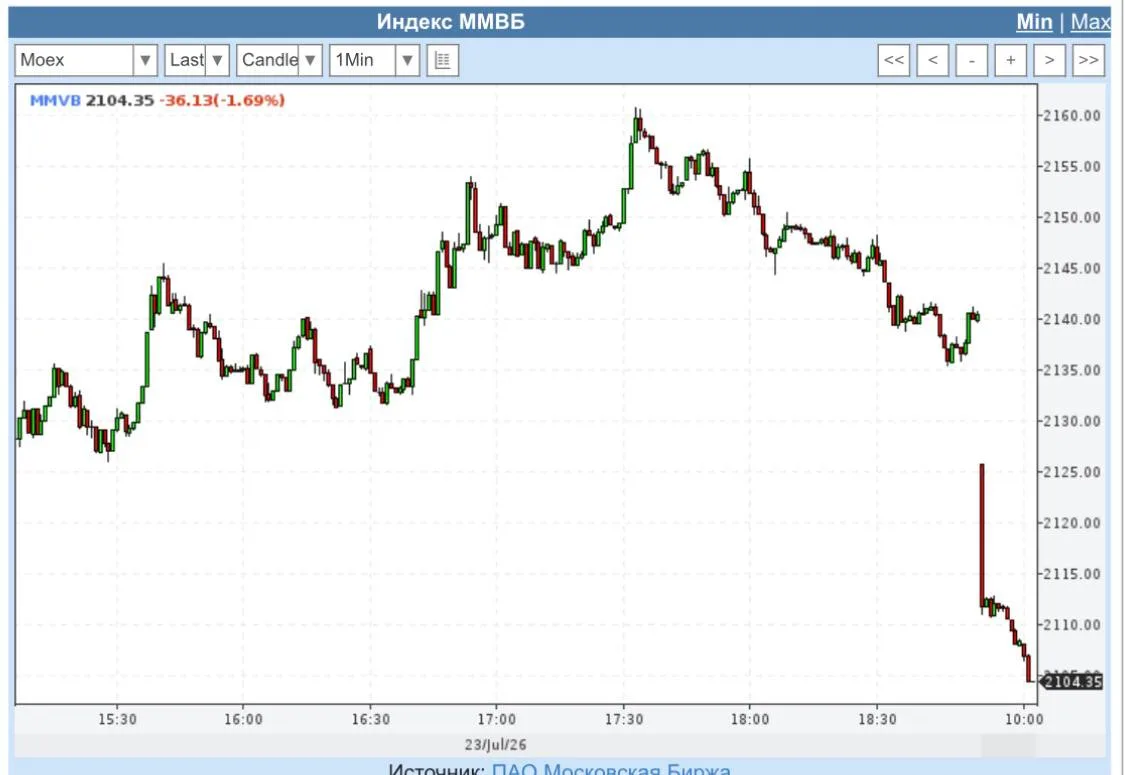Screen dimensions: 1125x775
Task: Select the 2104.35 current value in legend
Action: click(120, 100)
